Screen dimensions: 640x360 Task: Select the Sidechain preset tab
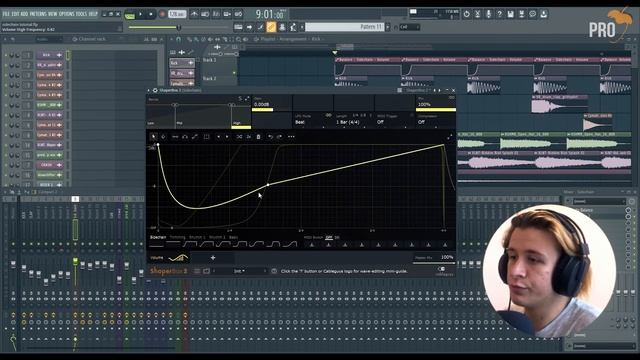coord(158,237)
